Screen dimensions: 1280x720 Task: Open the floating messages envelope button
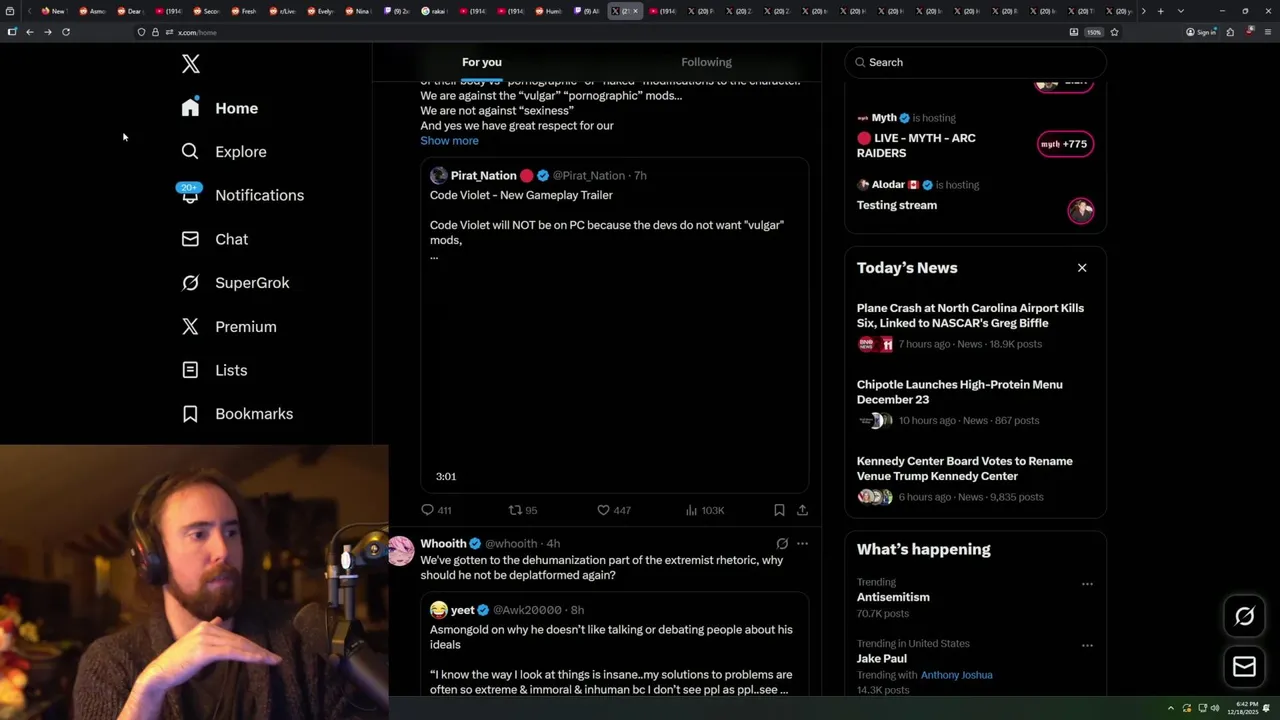1244,667
